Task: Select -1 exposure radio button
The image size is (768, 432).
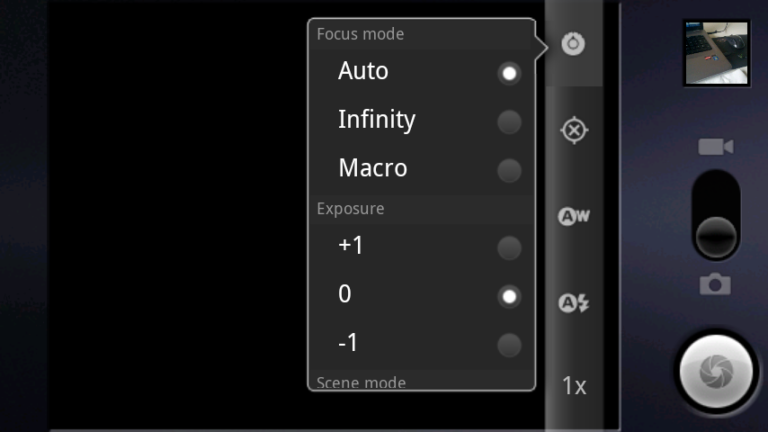Action: 509,345
